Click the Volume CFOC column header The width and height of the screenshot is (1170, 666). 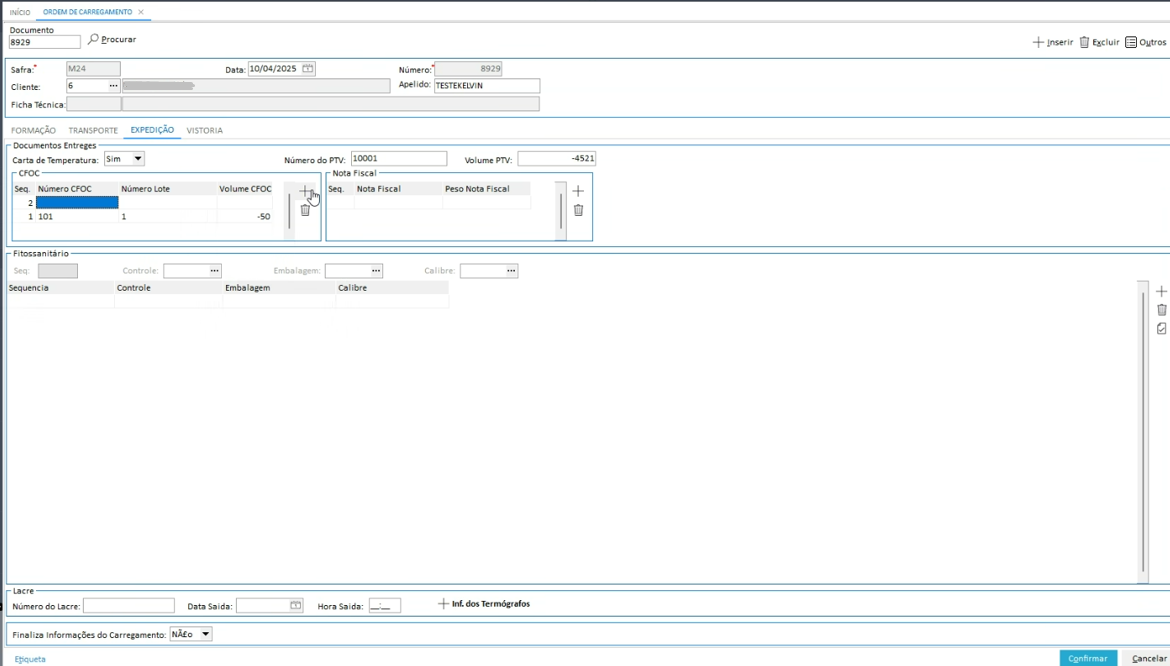pos(245,189)
